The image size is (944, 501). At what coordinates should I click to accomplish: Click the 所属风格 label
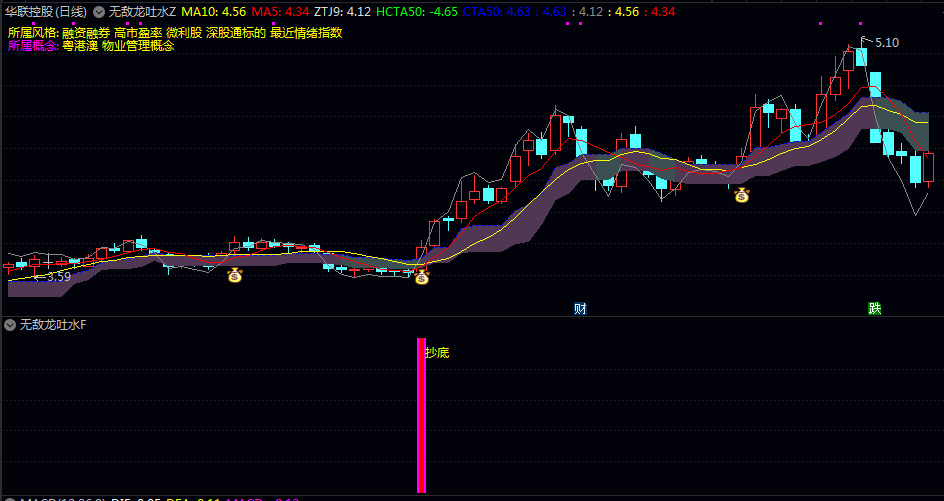pyautogui.click(x=31, y=33)
